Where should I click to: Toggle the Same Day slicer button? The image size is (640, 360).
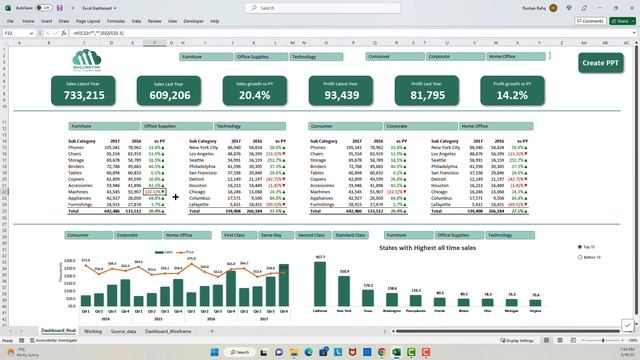[x=276, y=235]
